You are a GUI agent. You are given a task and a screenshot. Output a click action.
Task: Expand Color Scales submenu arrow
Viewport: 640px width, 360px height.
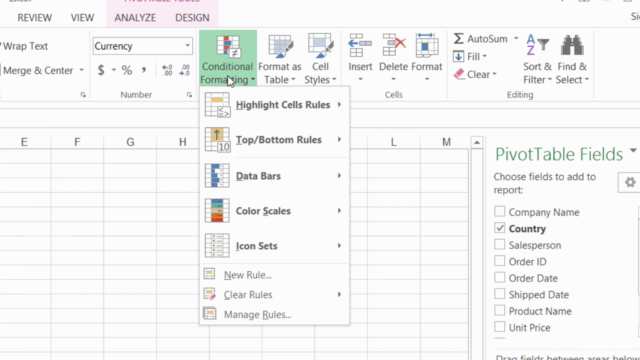point(339,211)
